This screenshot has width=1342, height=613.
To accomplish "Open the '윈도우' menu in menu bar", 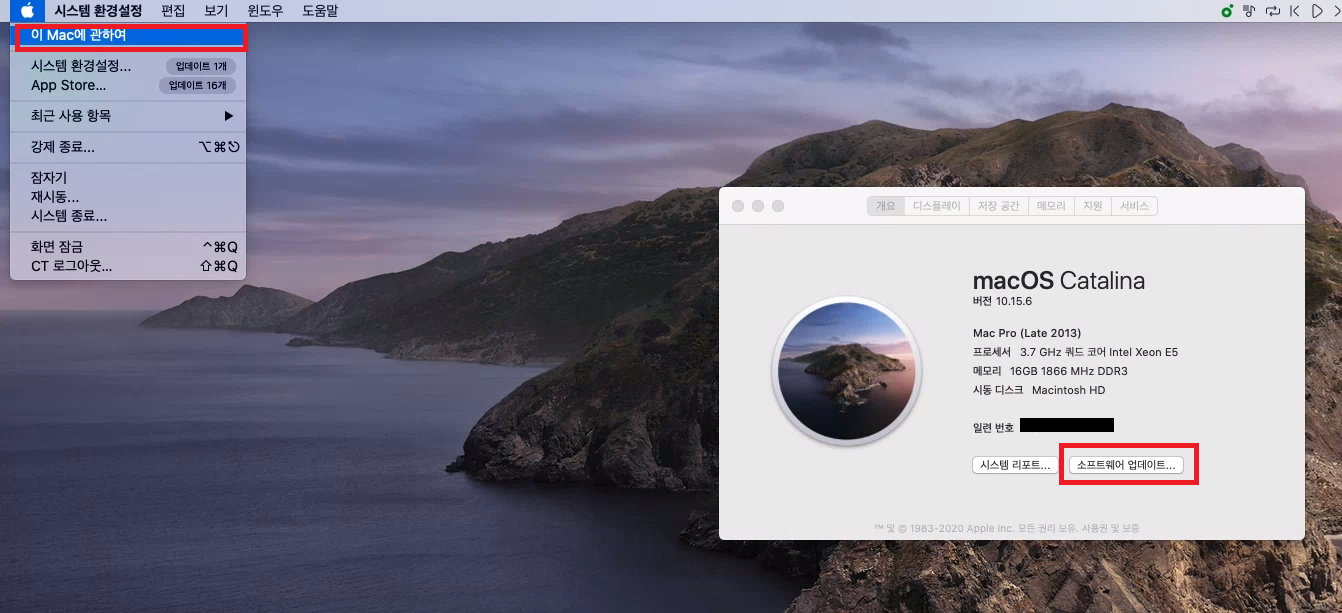I will tap(265, 11).
